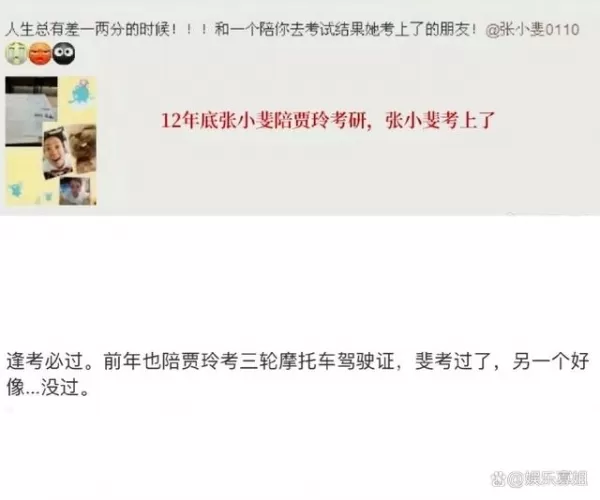Click the @娱乐寡姐 watermark text
The image size is (600, 500).
547,479
